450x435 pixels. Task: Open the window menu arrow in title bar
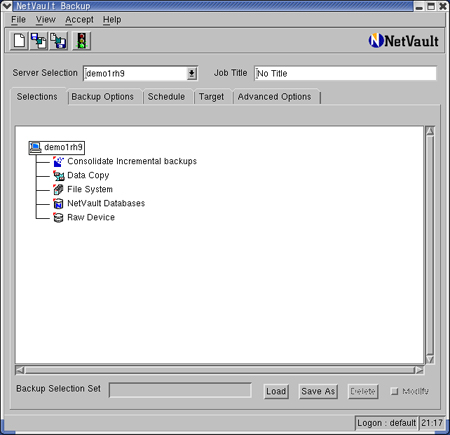pos(7,6)
